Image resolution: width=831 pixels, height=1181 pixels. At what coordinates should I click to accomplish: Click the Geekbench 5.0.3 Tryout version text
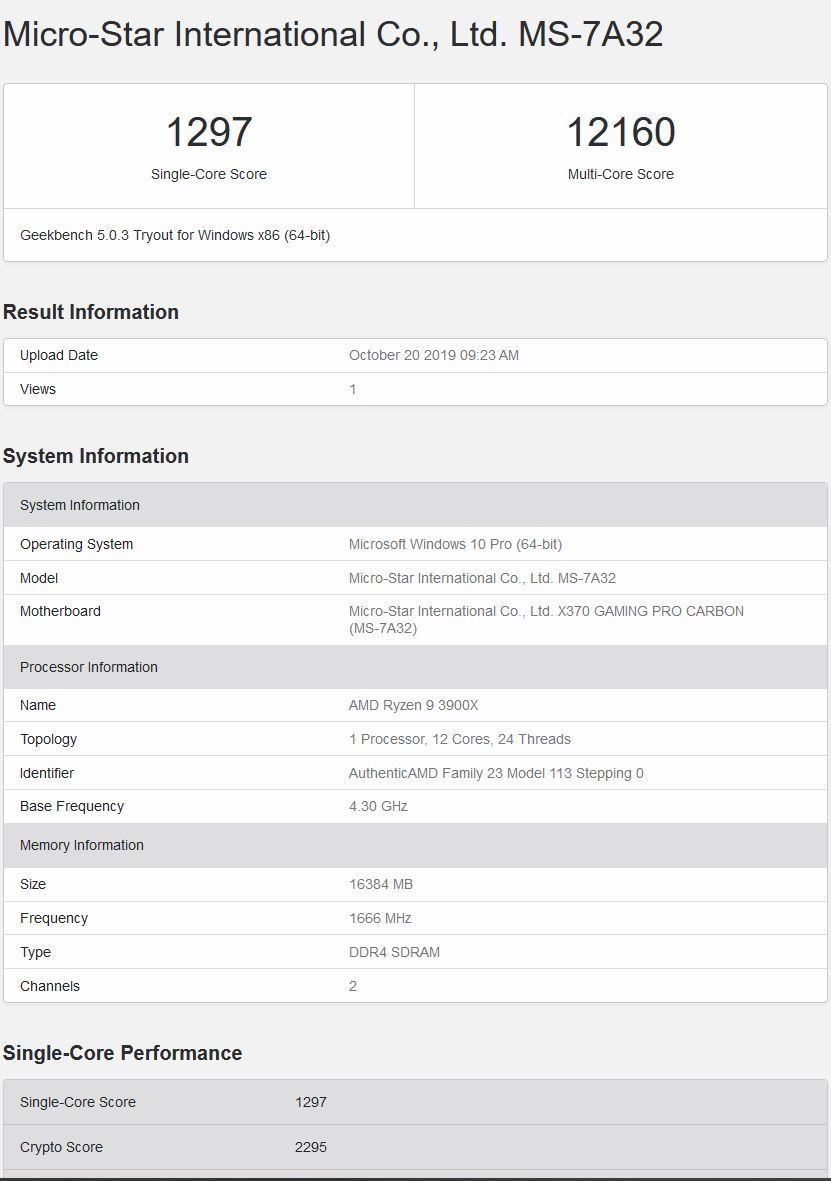point(175,236)
